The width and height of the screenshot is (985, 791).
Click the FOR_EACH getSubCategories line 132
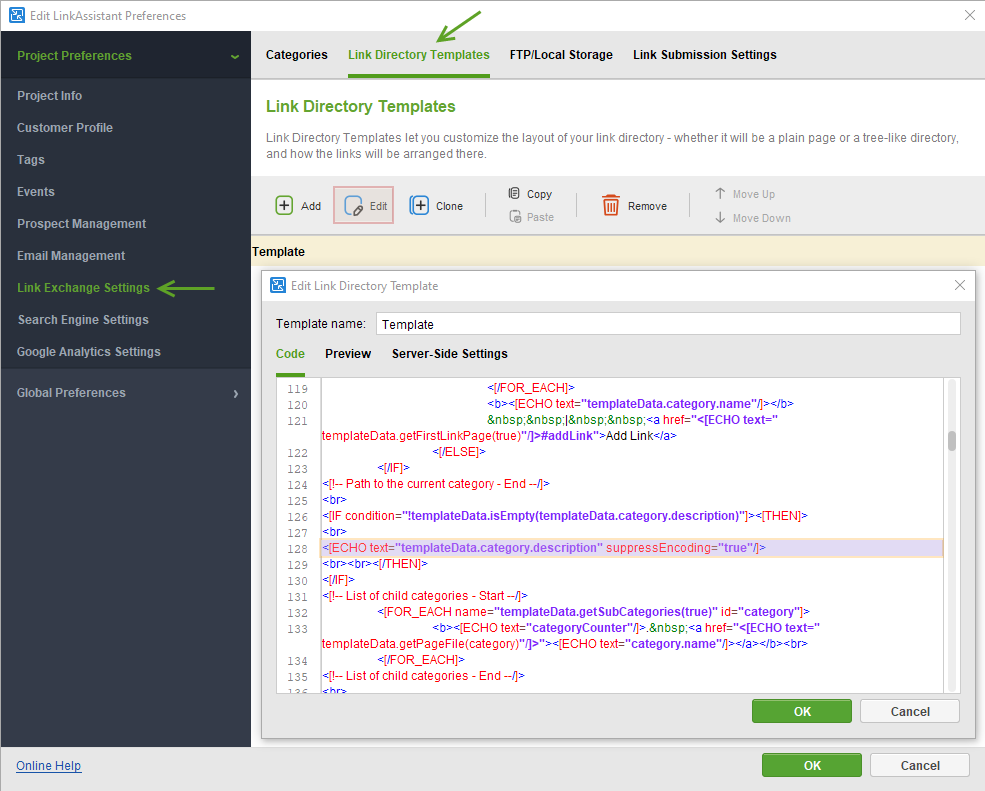coord(594,612)
